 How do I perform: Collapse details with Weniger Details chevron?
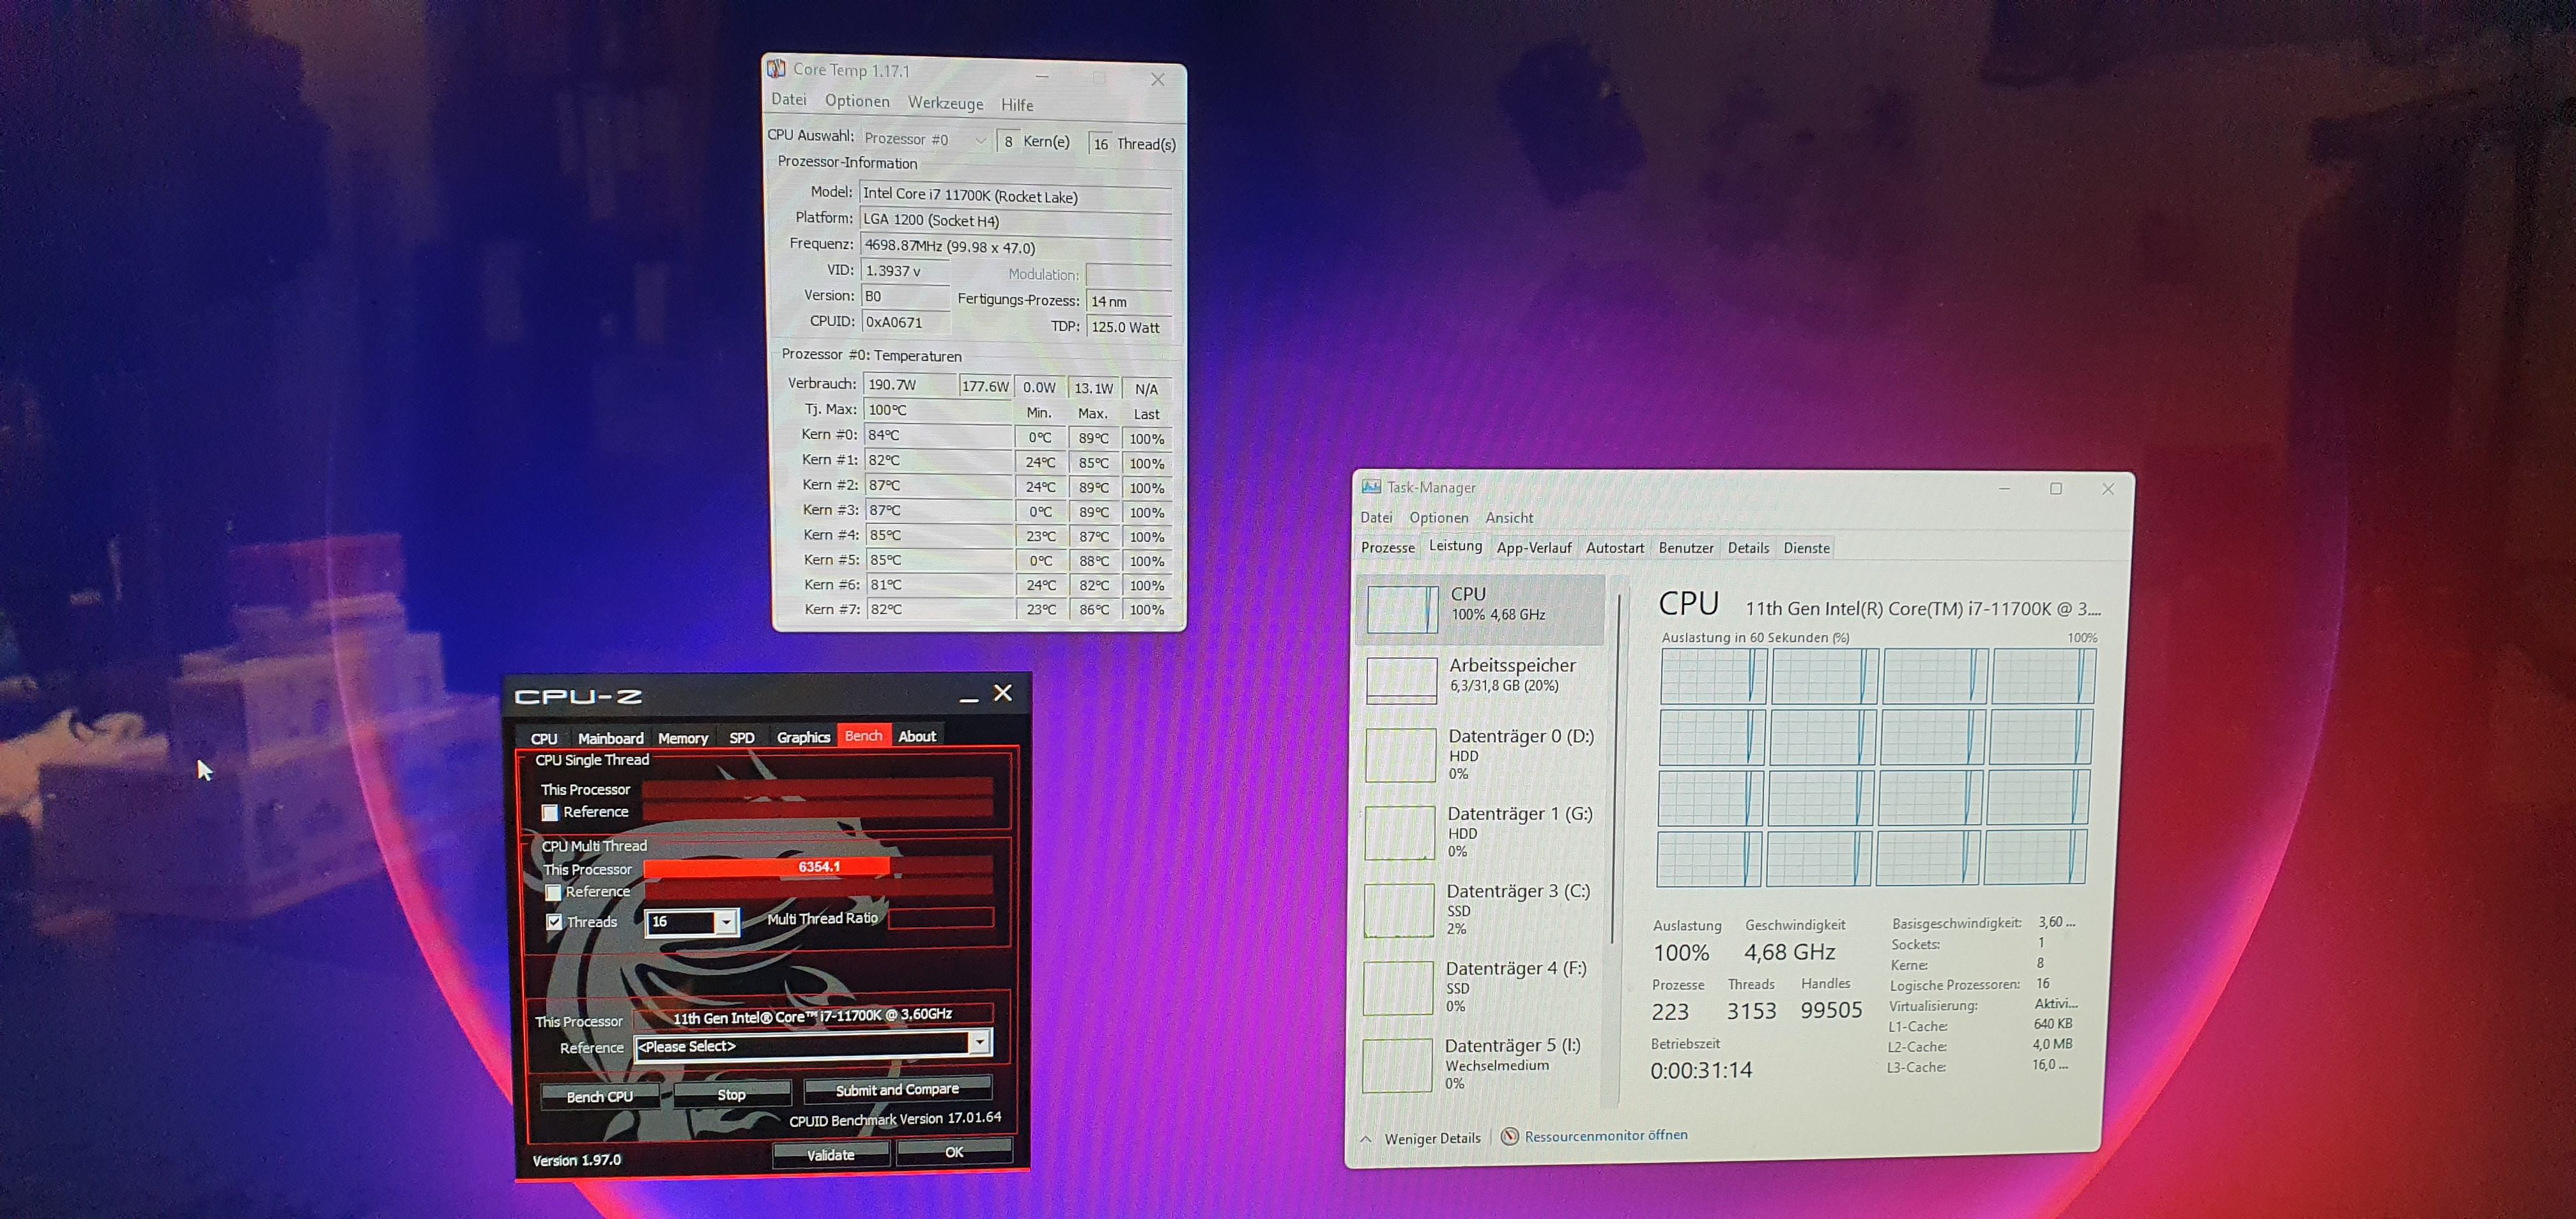[1366, 1138]
